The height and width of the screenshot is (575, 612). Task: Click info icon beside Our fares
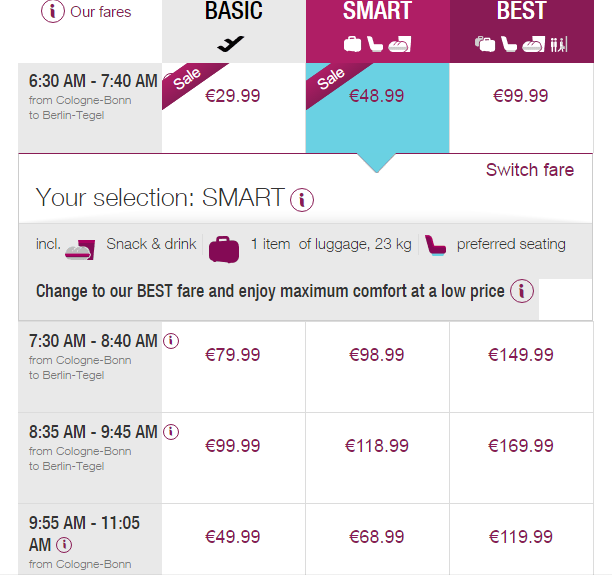click(x=53, y=12)
